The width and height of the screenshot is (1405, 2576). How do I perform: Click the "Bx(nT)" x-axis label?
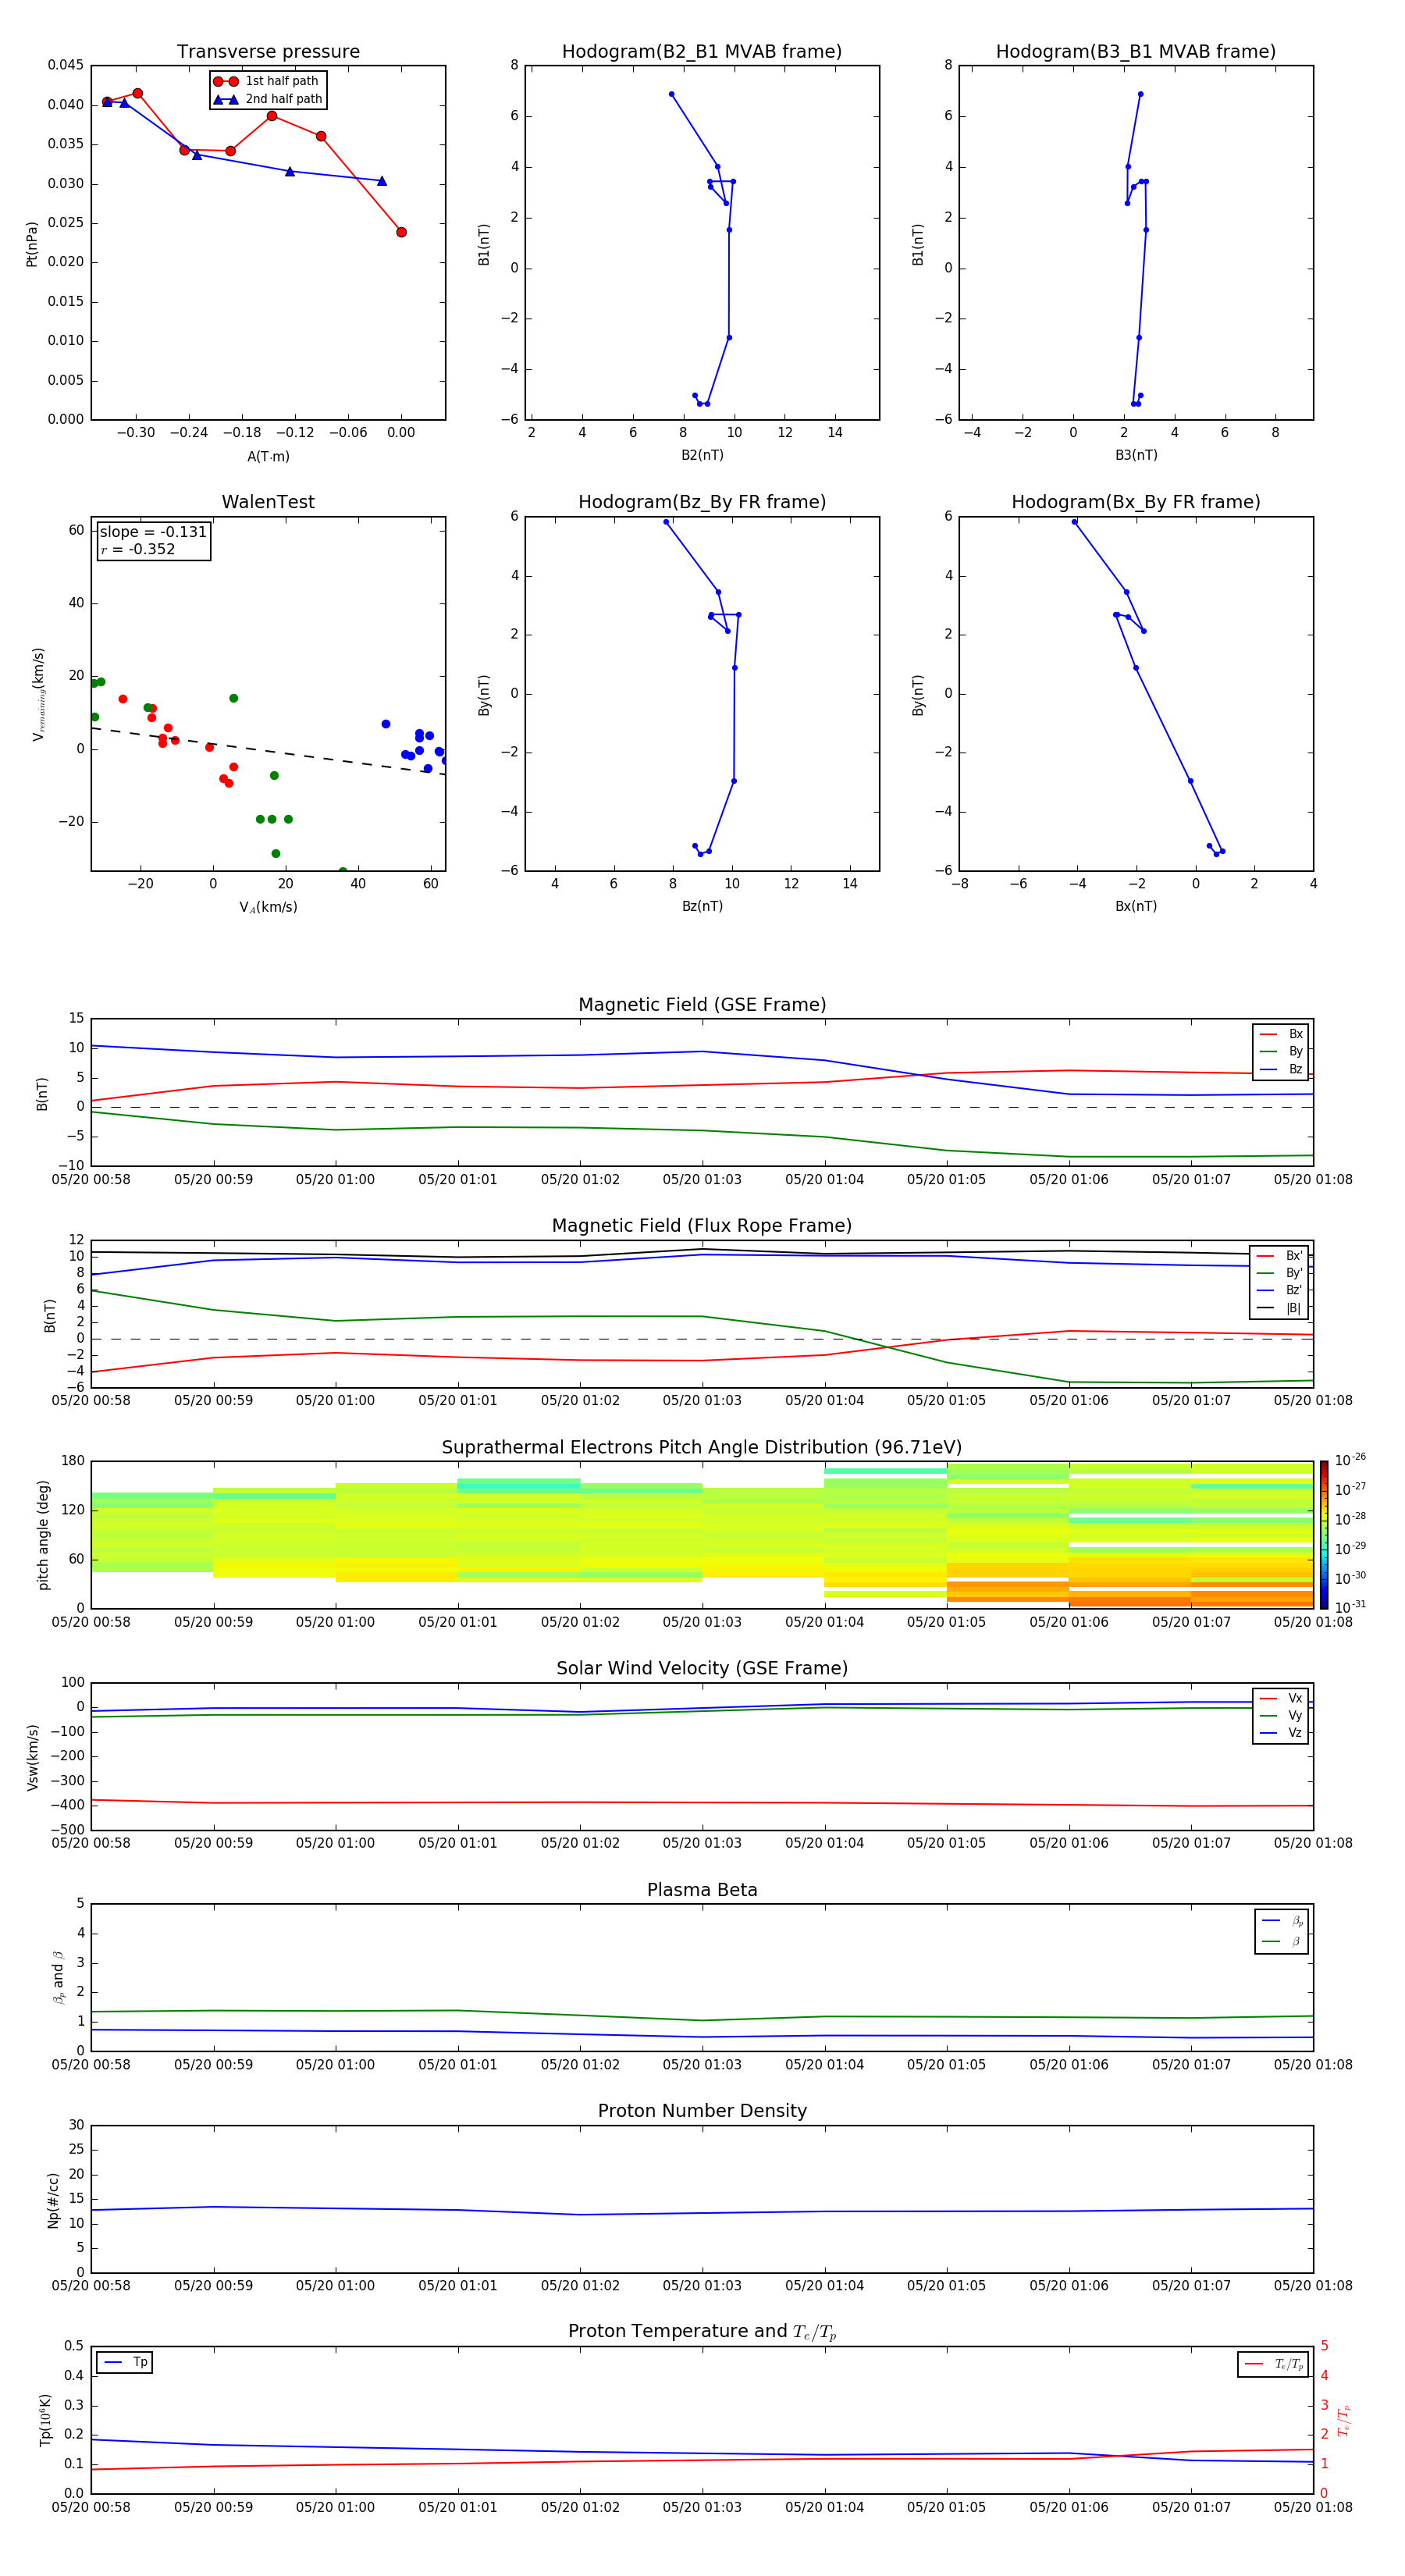pos(1136,907)
